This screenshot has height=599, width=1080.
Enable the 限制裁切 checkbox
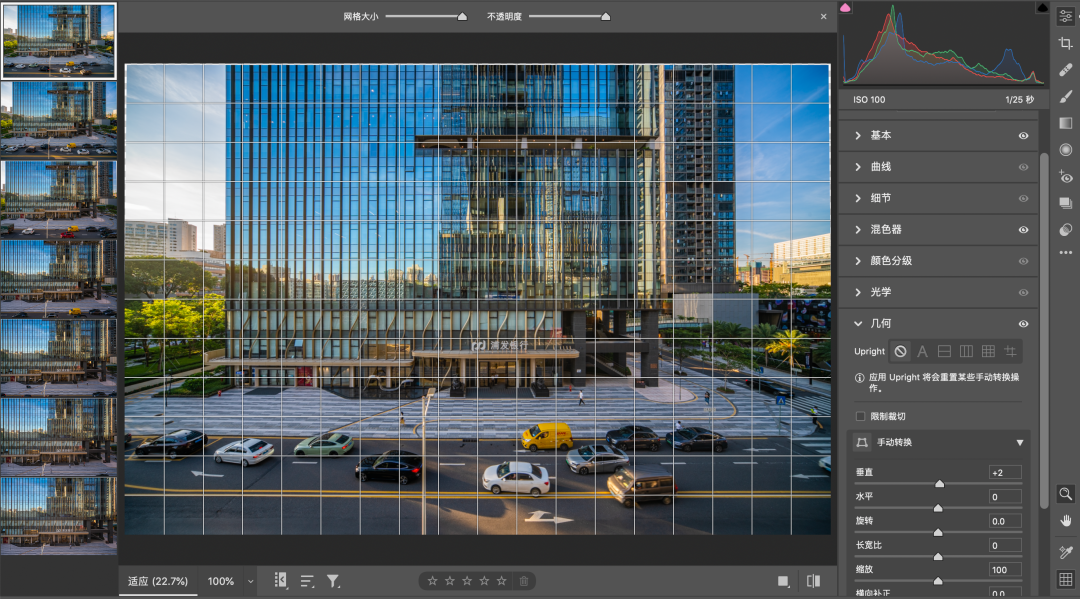point(861,416)
